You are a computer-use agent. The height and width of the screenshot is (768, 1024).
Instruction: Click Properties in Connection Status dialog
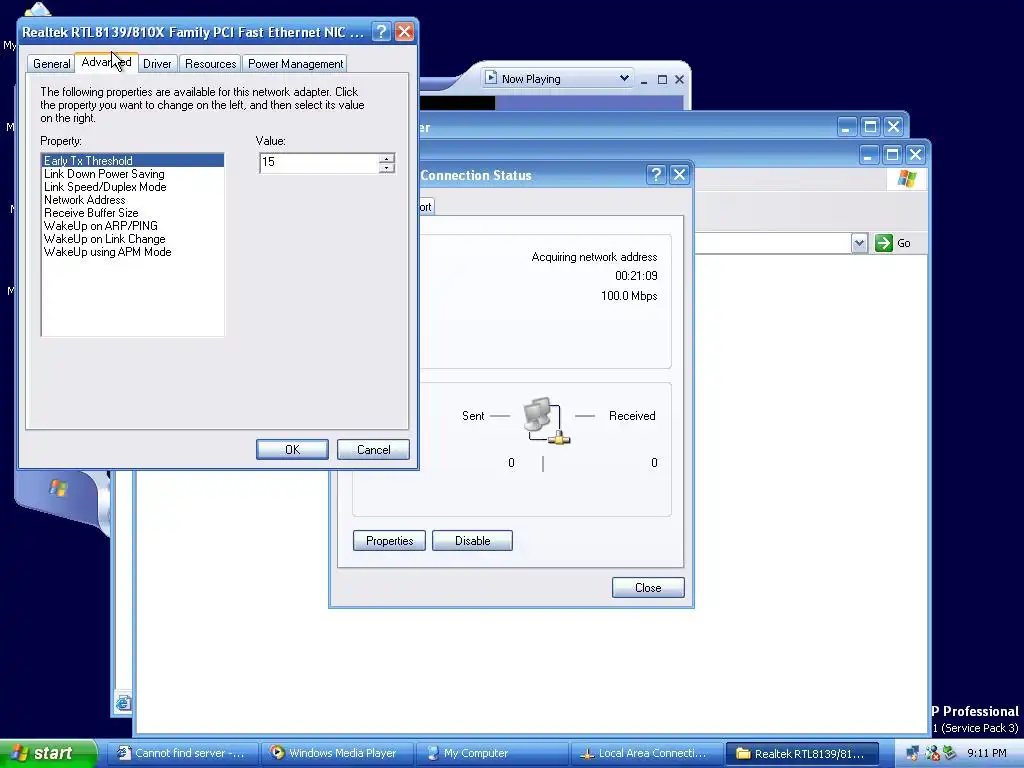tap(389, 541)
